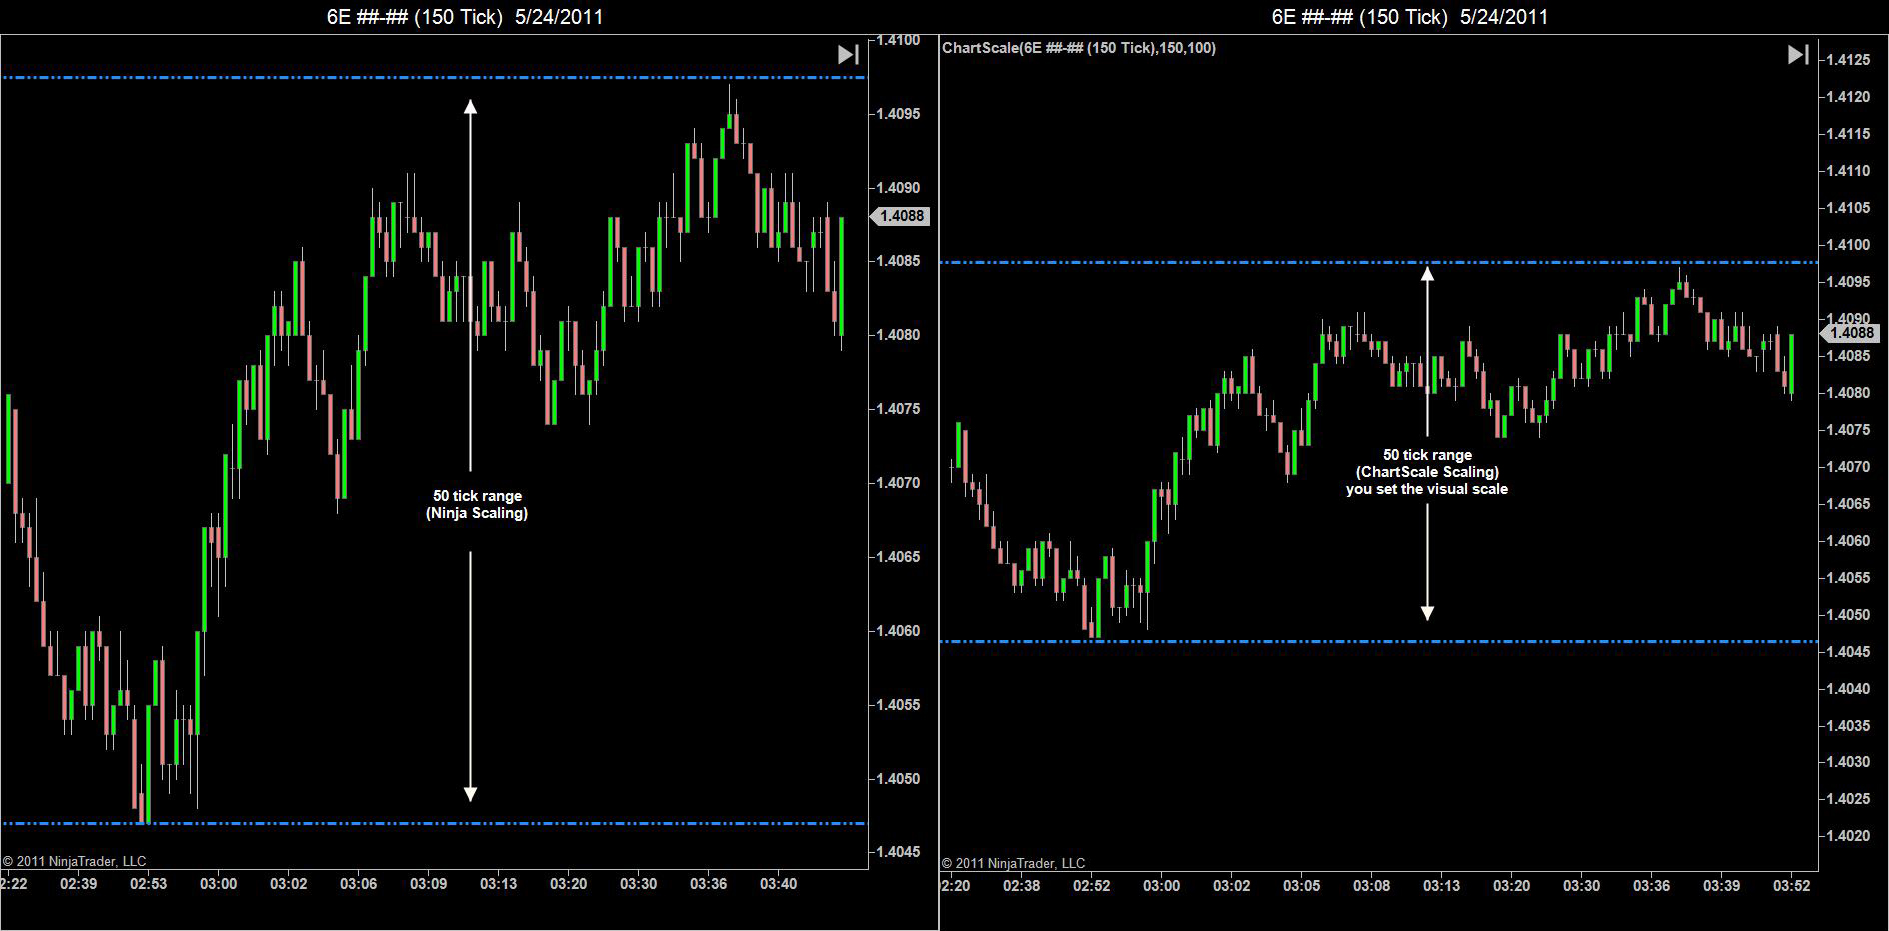Image resolution: width=1889 pixels, height=931 pixels.
Task: Click the 1.4088 current price marker in left chart
Action: pos(900,216)
